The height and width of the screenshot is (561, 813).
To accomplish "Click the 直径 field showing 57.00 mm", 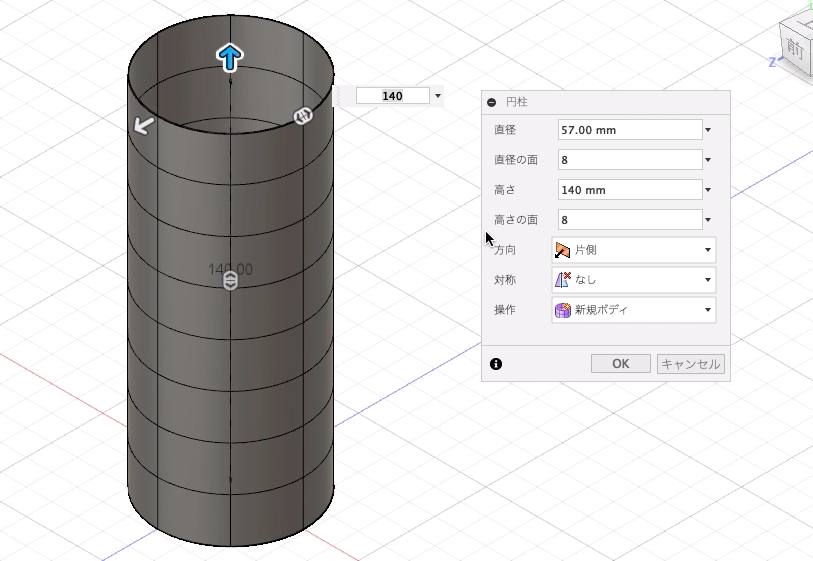I will pos(630,130).
